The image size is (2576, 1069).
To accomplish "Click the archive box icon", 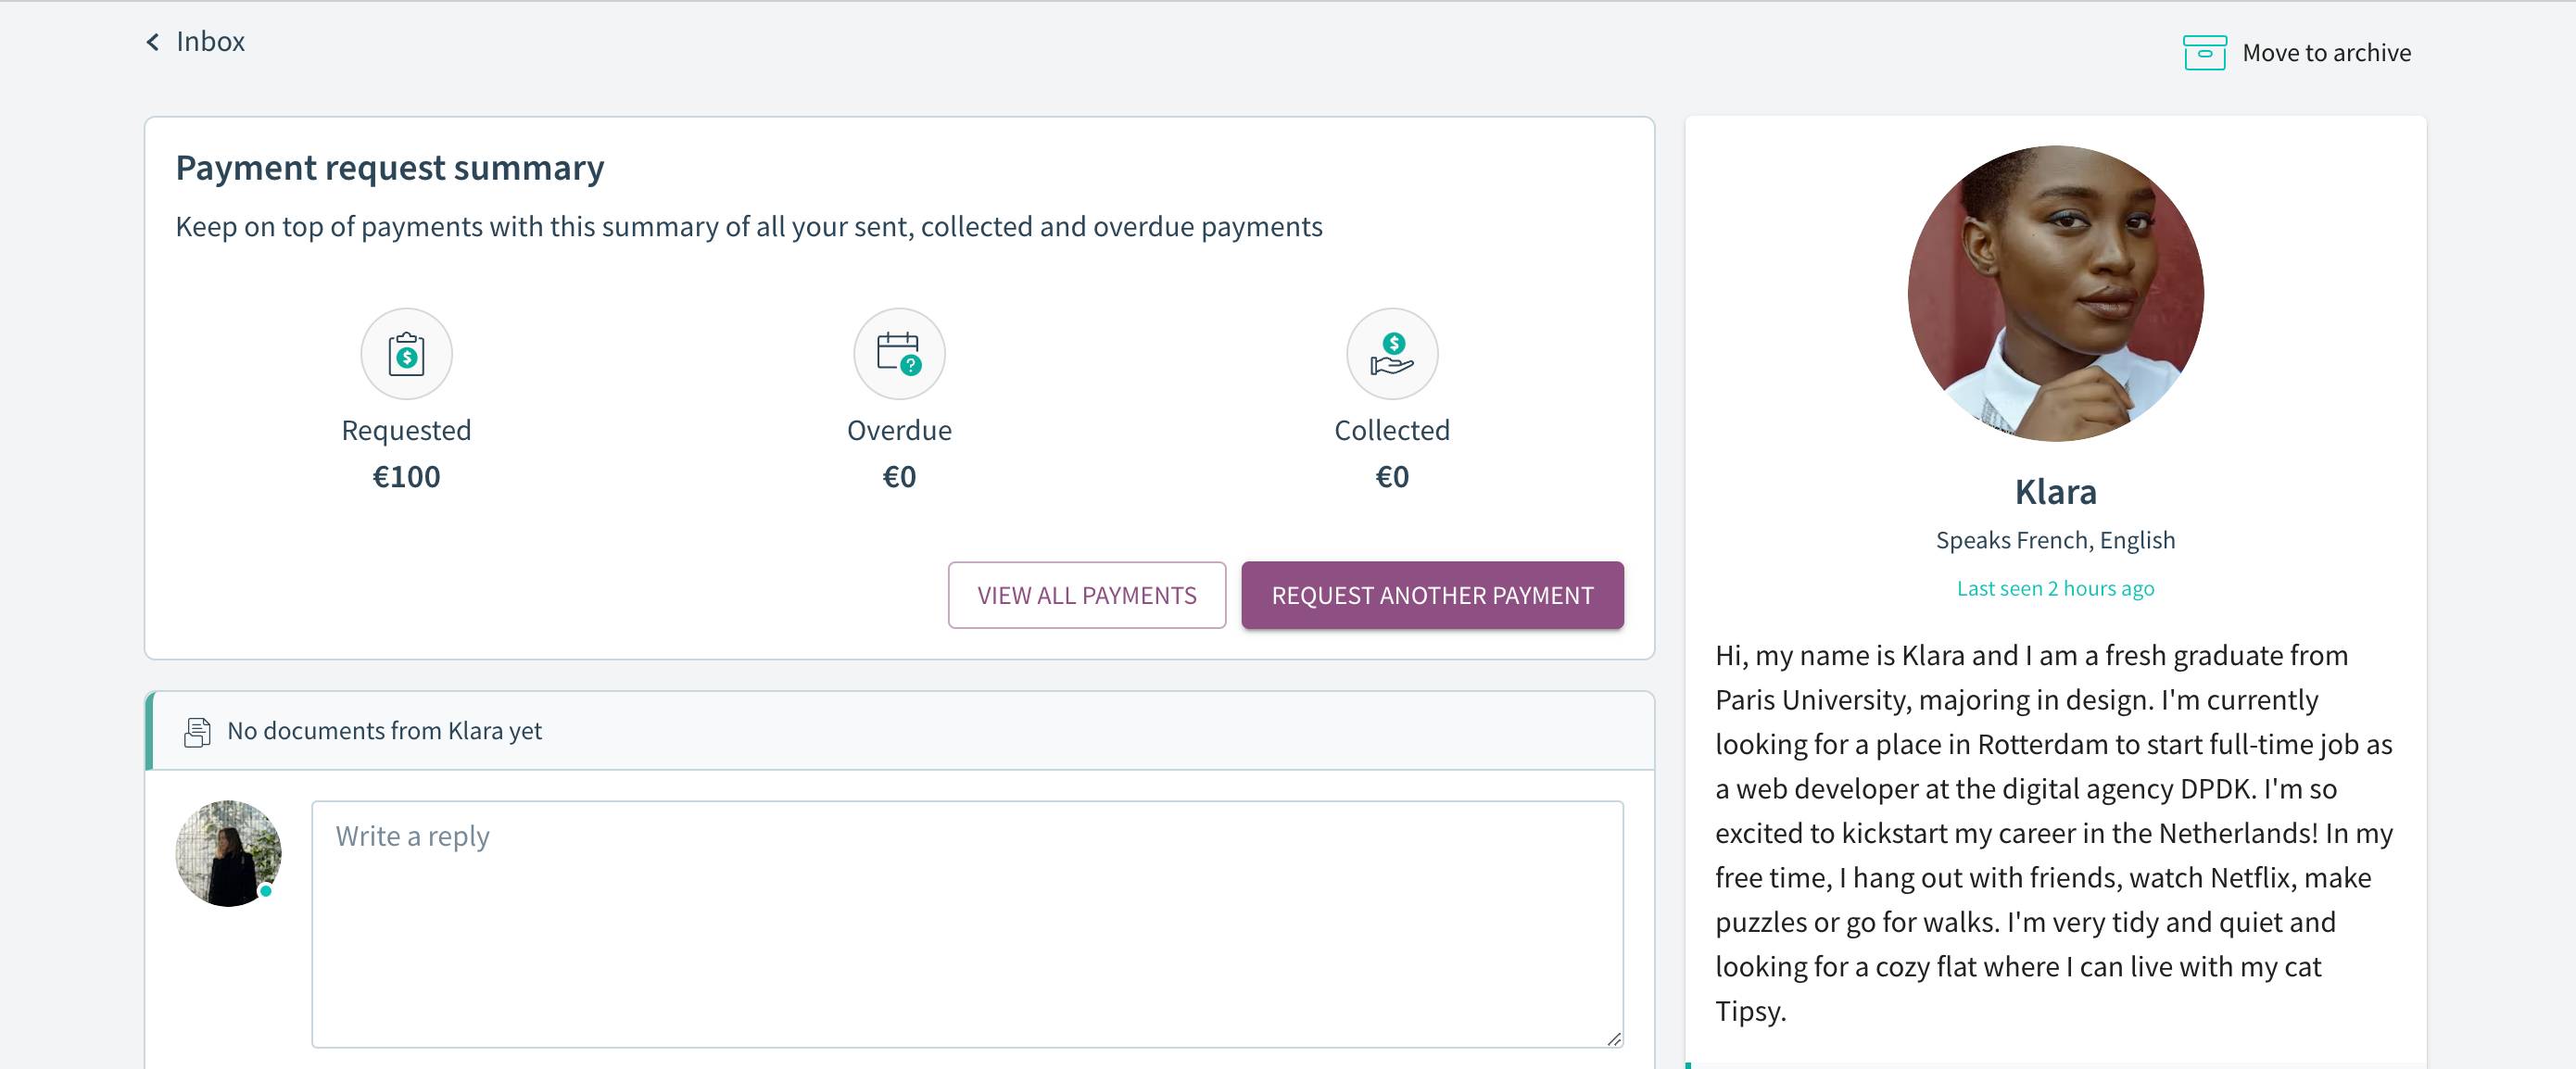I will [x=2203, y=53].
